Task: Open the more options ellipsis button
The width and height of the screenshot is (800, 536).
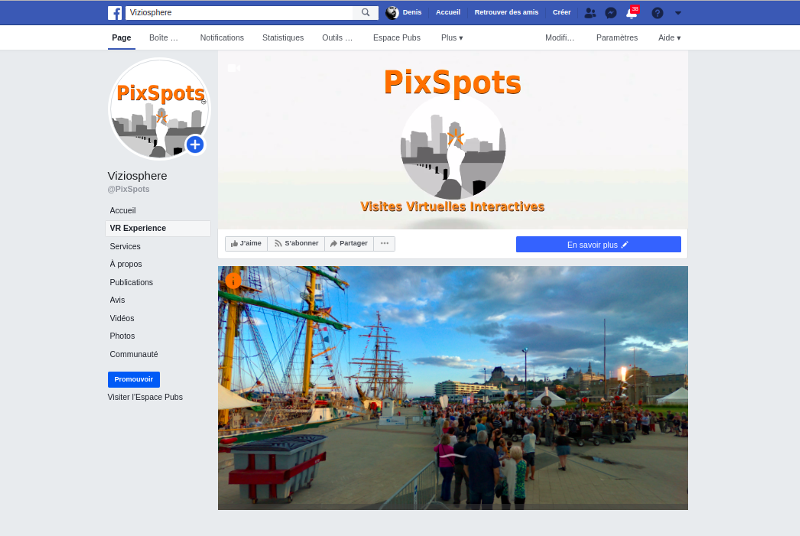Action: [384, 243]
